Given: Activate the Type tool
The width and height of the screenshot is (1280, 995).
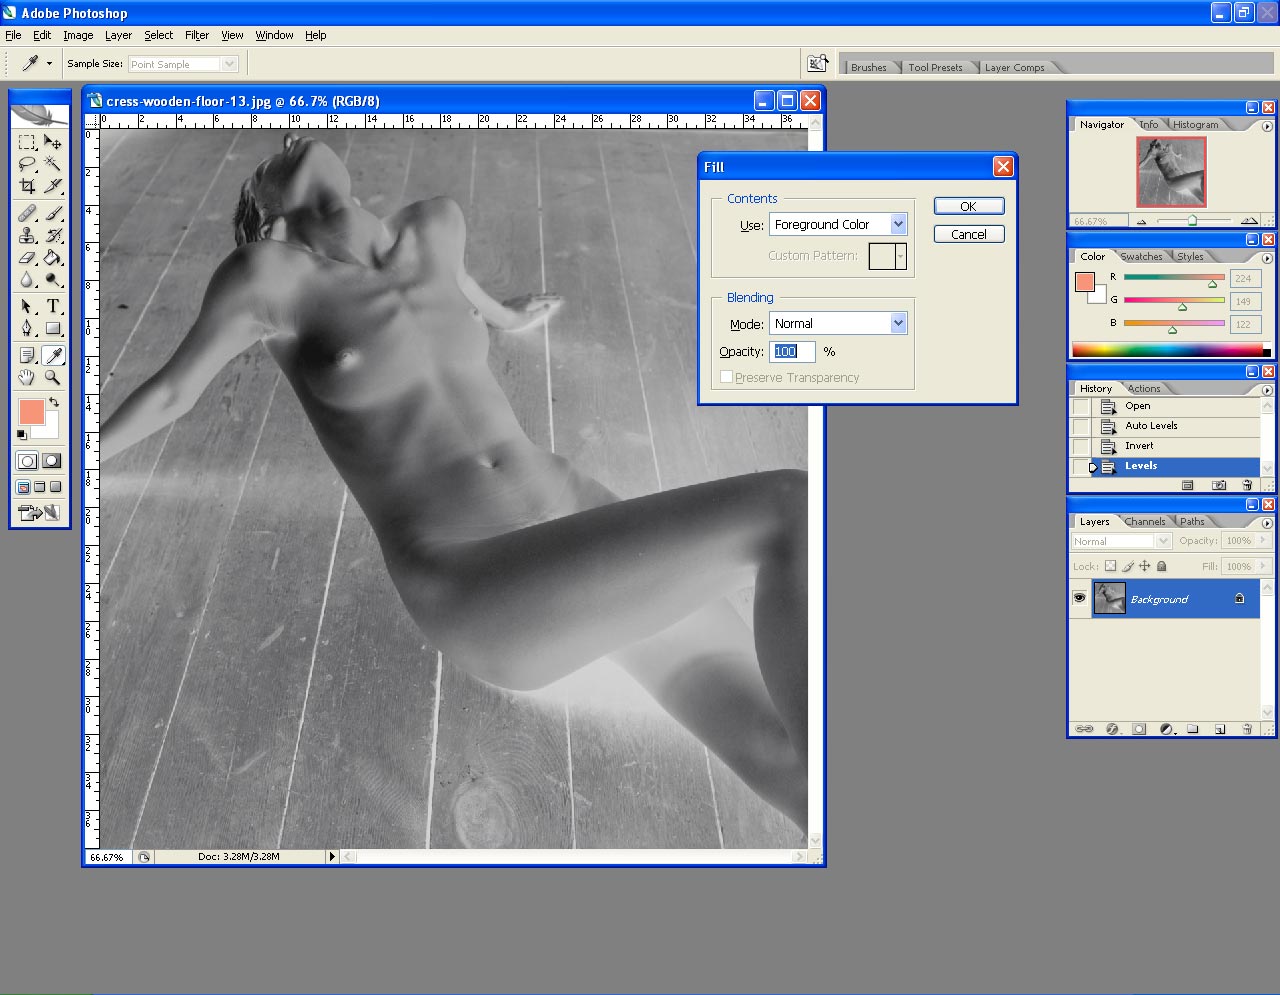Looking at the screenshot, I should point(53,306).
